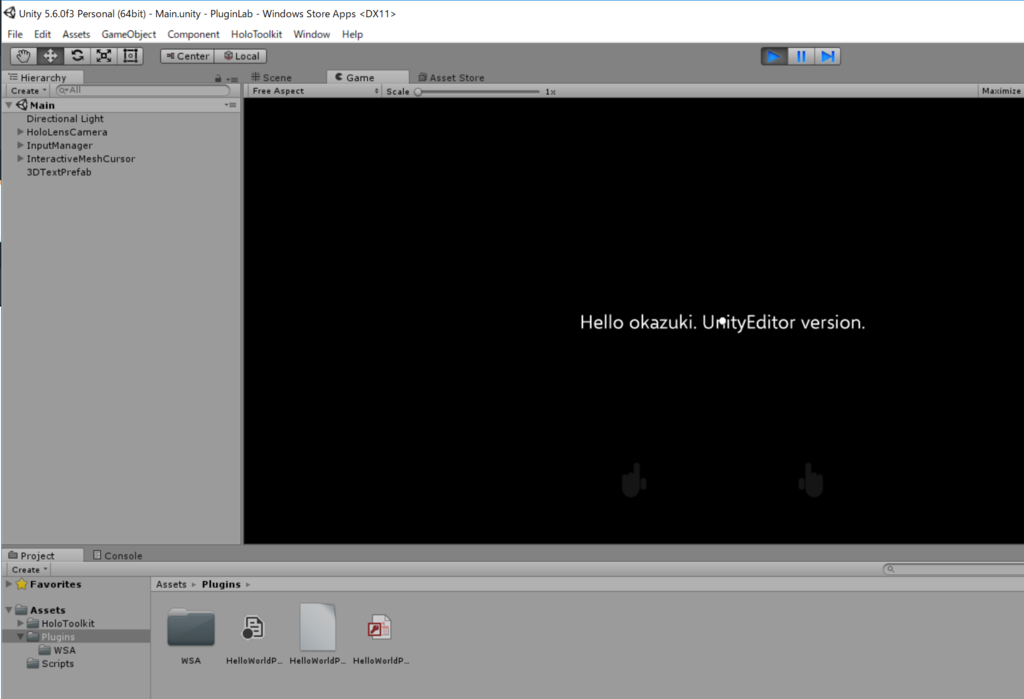Expand the Favorites section
The height and width of the screenshot is (699, 1024).
coord(8,584)
